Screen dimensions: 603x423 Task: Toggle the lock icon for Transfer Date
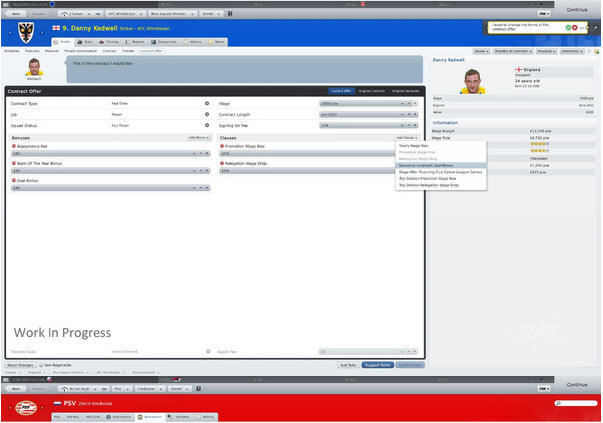coord(208,351)
